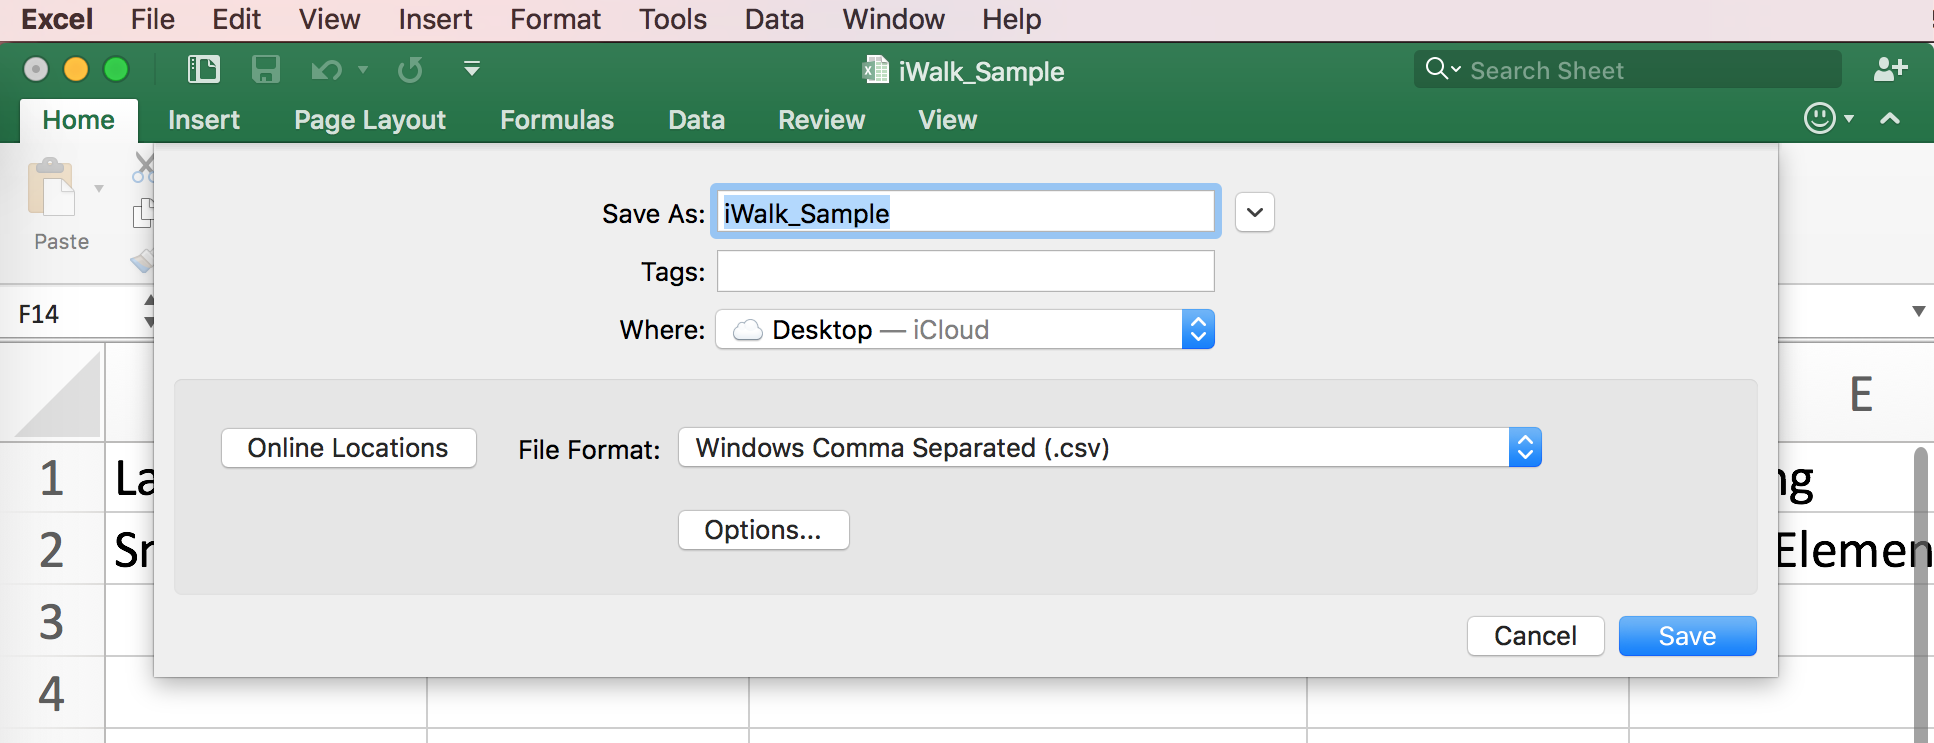This screenshot has height=743, width=1934.
Task: Open Customize Quick Access Toolbar arrow
Action: coord(472,69)
